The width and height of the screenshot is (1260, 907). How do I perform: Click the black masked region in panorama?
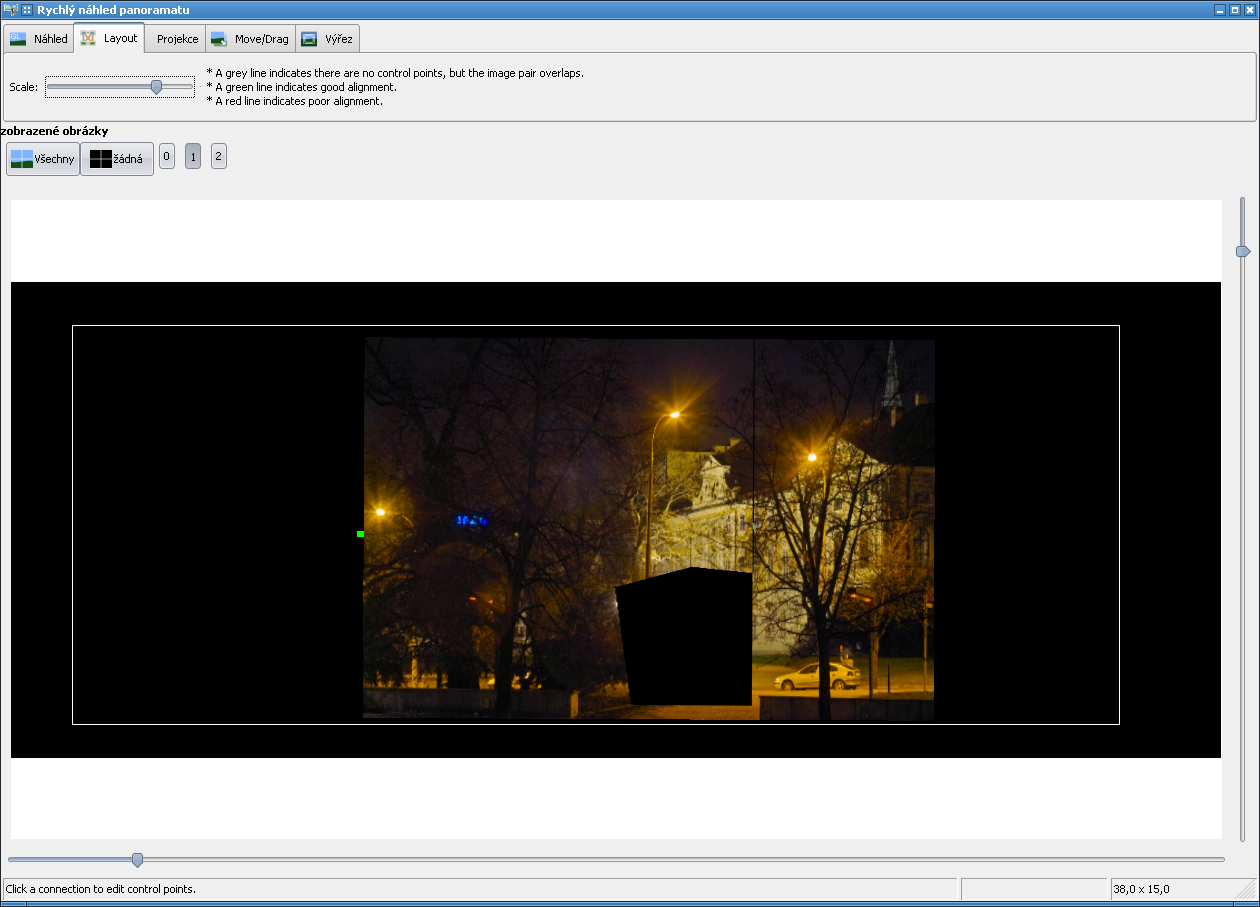pyautogui.click(x=686, y=637)
